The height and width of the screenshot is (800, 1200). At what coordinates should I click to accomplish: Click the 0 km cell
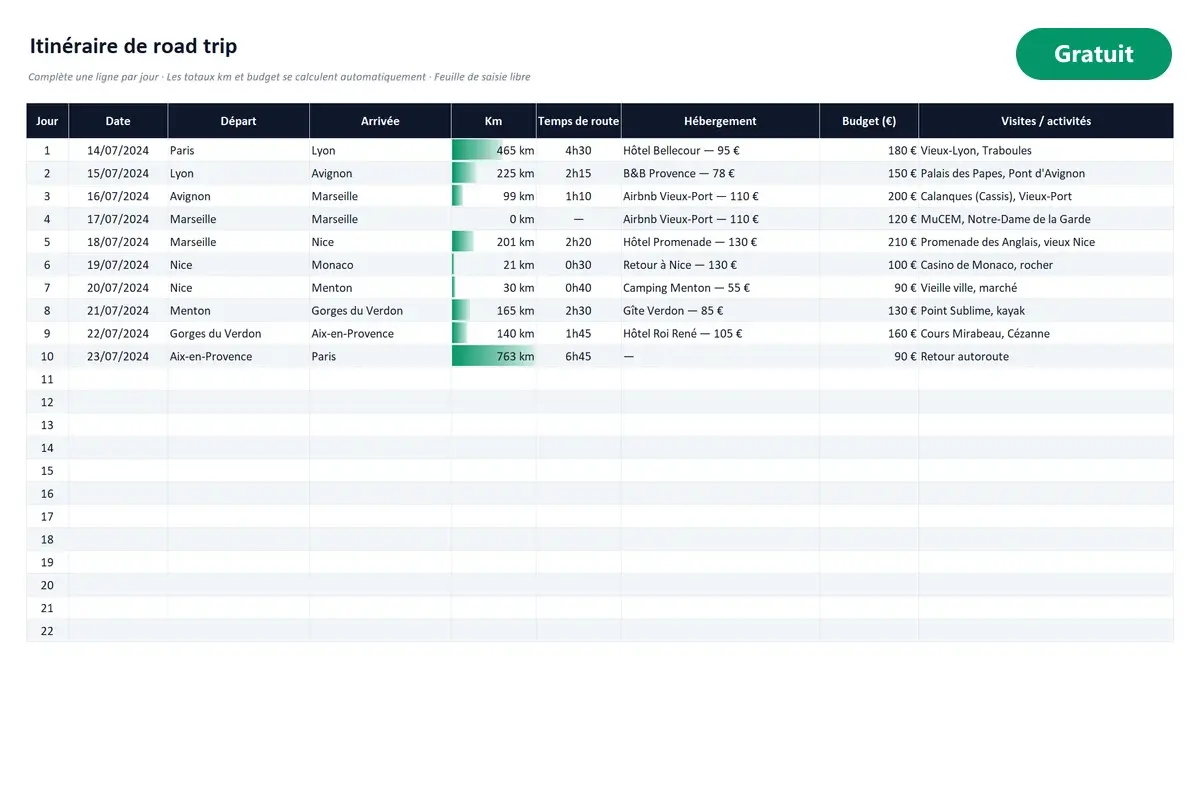(x=494, y=219)
